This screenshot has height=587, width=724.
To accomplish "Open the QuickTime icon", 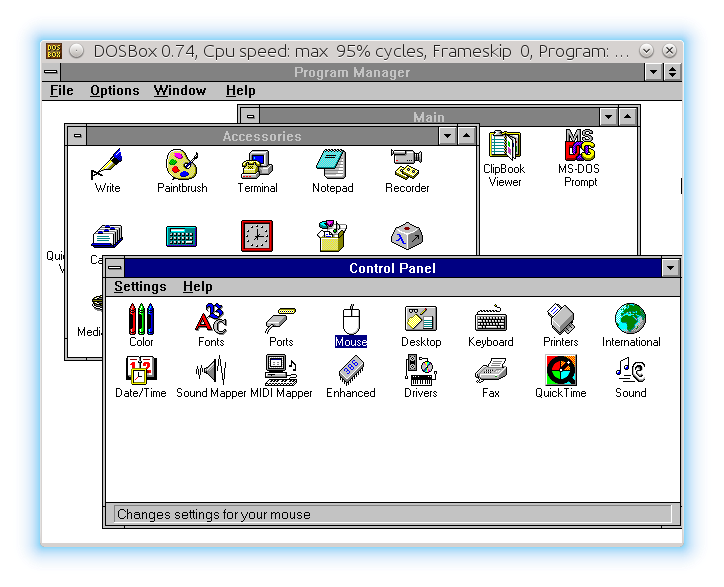I will click(x=561, y=376).
